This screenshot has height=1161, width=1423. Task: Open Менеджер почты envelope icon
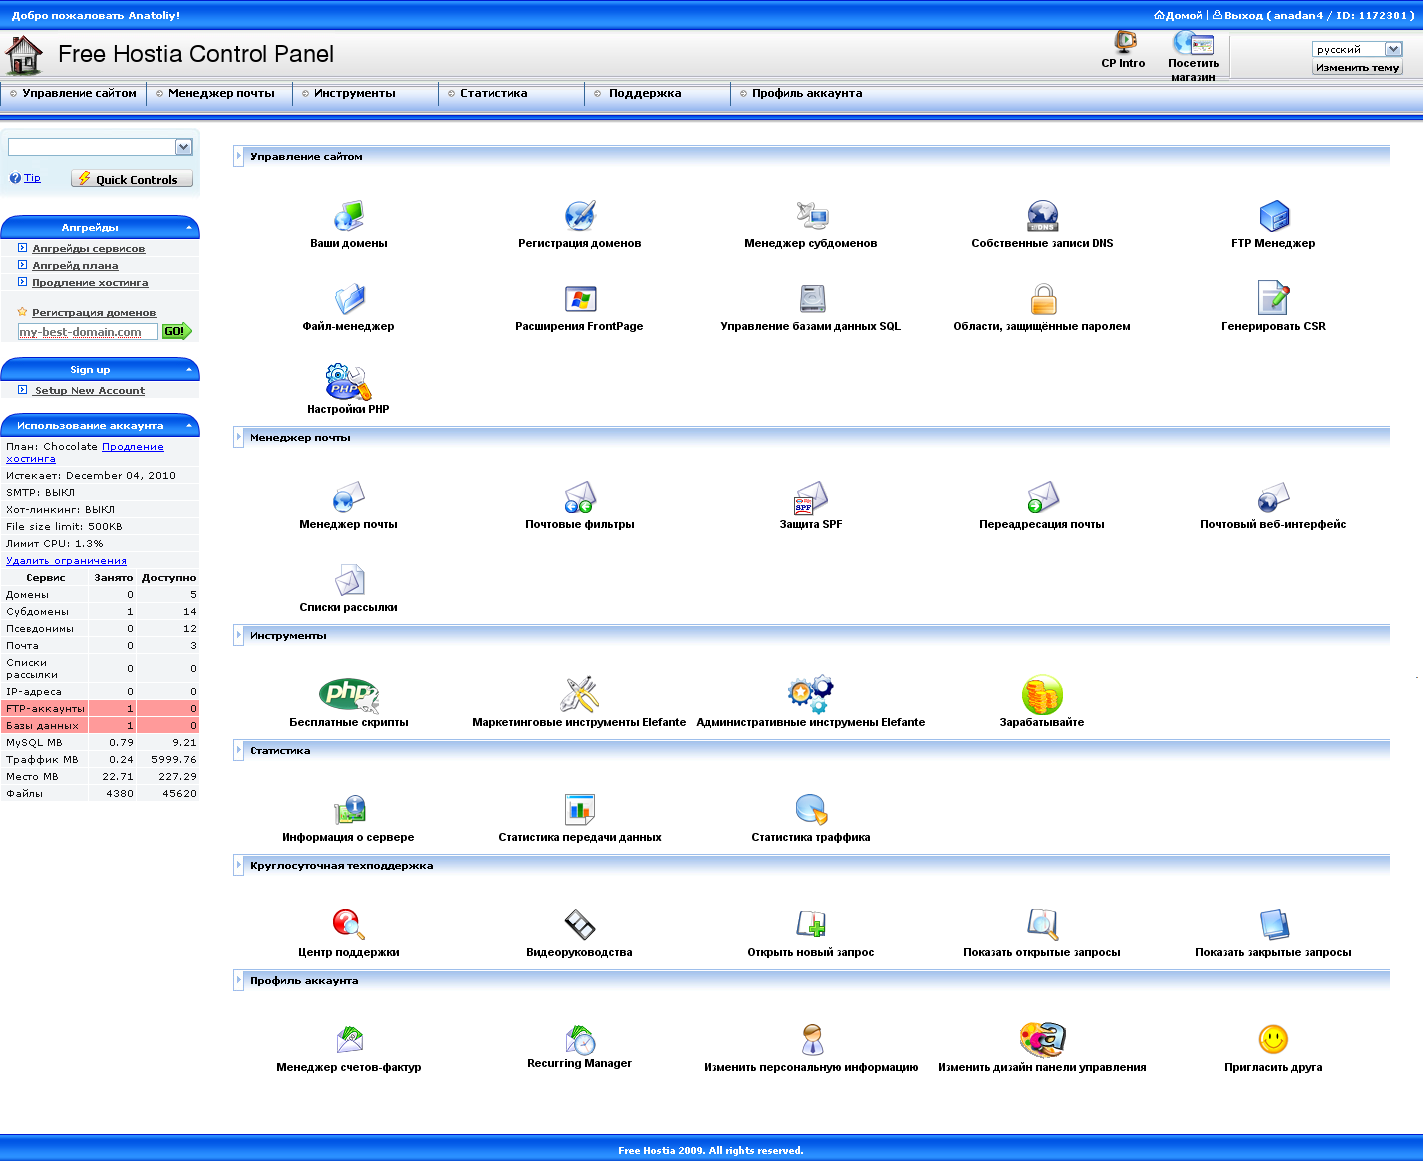coord(348,496)
